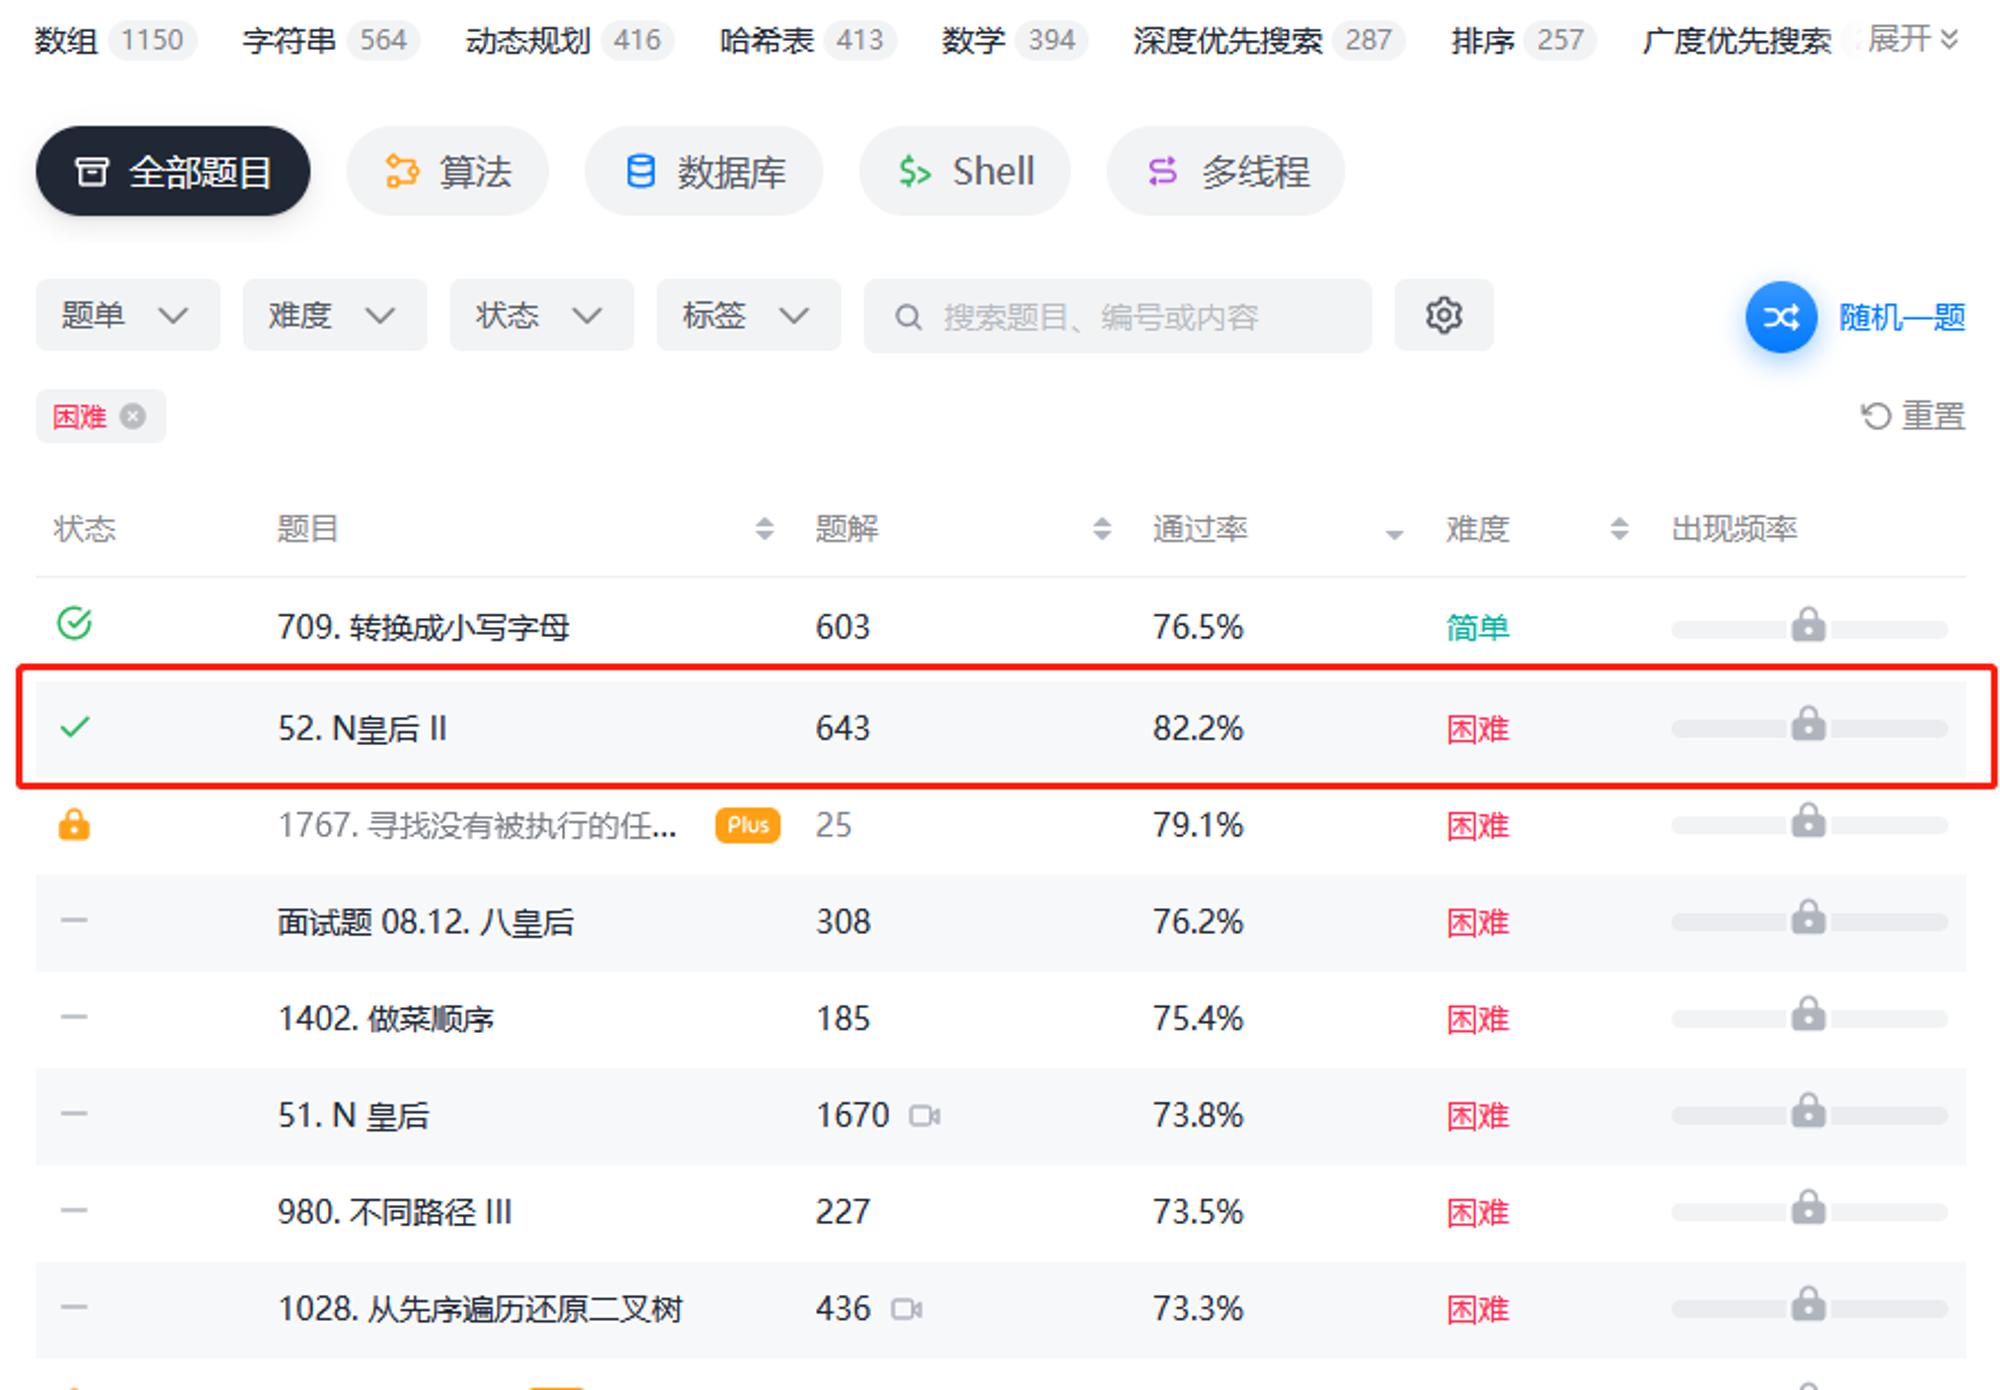This screenshot has width=2000, height=1390.
Task: Open the 题单 dropdown
Action: (128, 316)
